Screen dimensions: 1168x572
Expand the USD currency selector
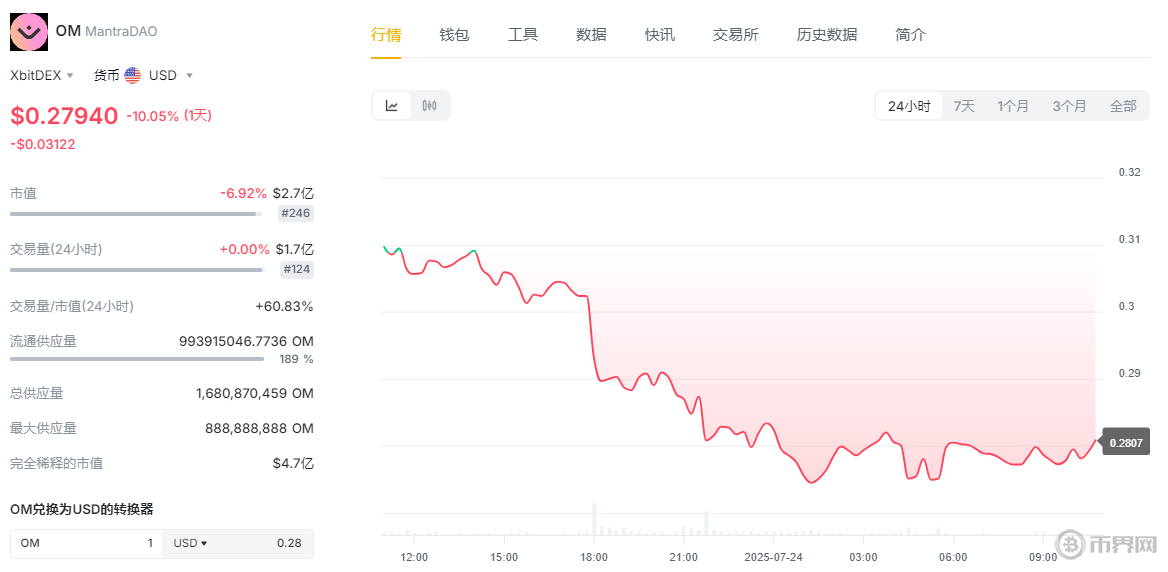[170, 75]
